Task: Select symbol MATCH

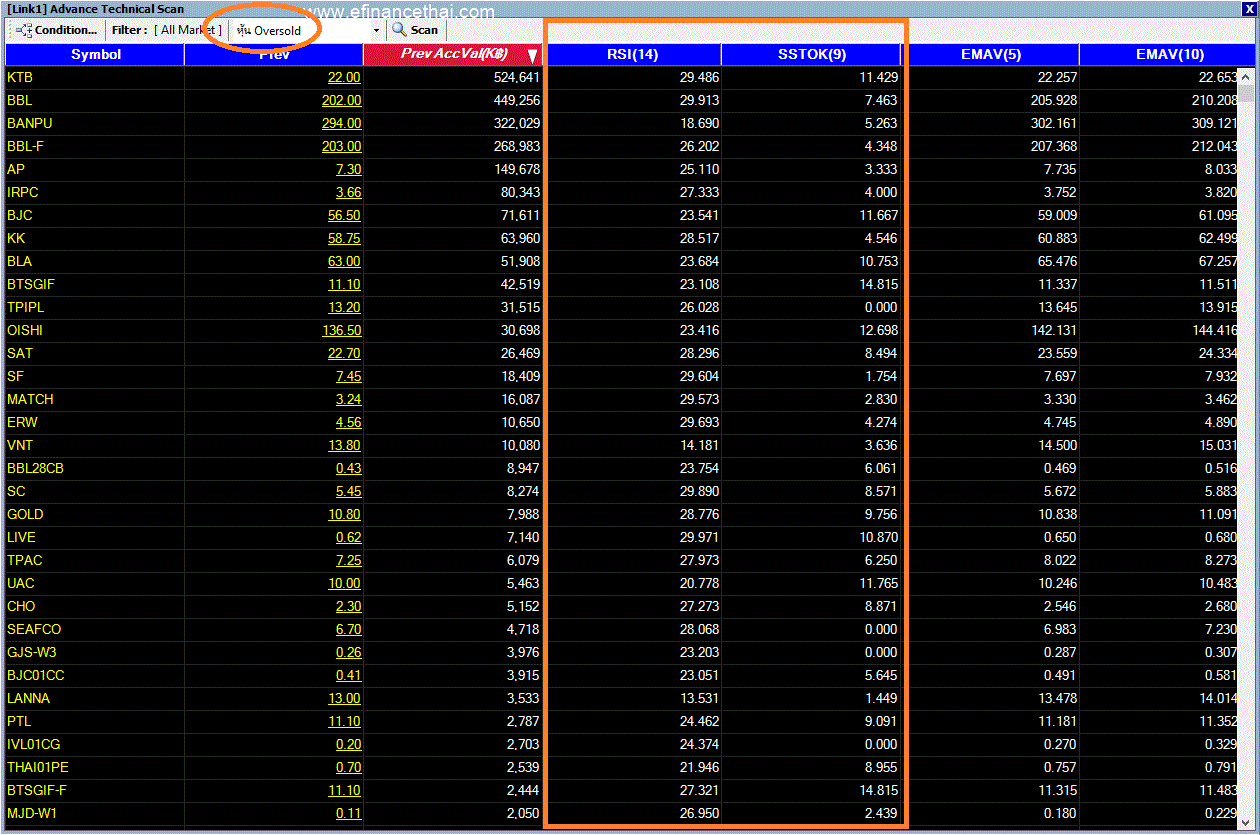Action: pyautogui.click(x=30, y=399)
